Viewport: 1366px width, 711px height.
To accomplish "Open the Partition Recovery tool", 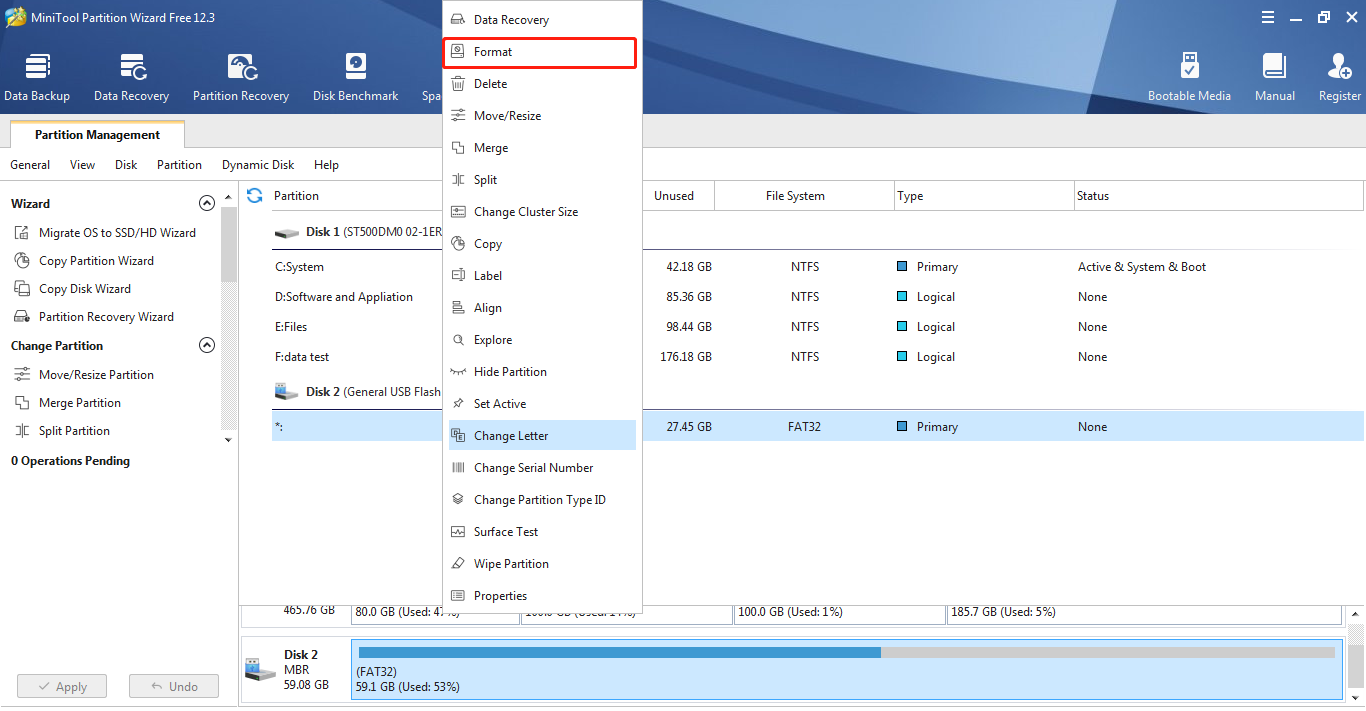I will (241, 77).
